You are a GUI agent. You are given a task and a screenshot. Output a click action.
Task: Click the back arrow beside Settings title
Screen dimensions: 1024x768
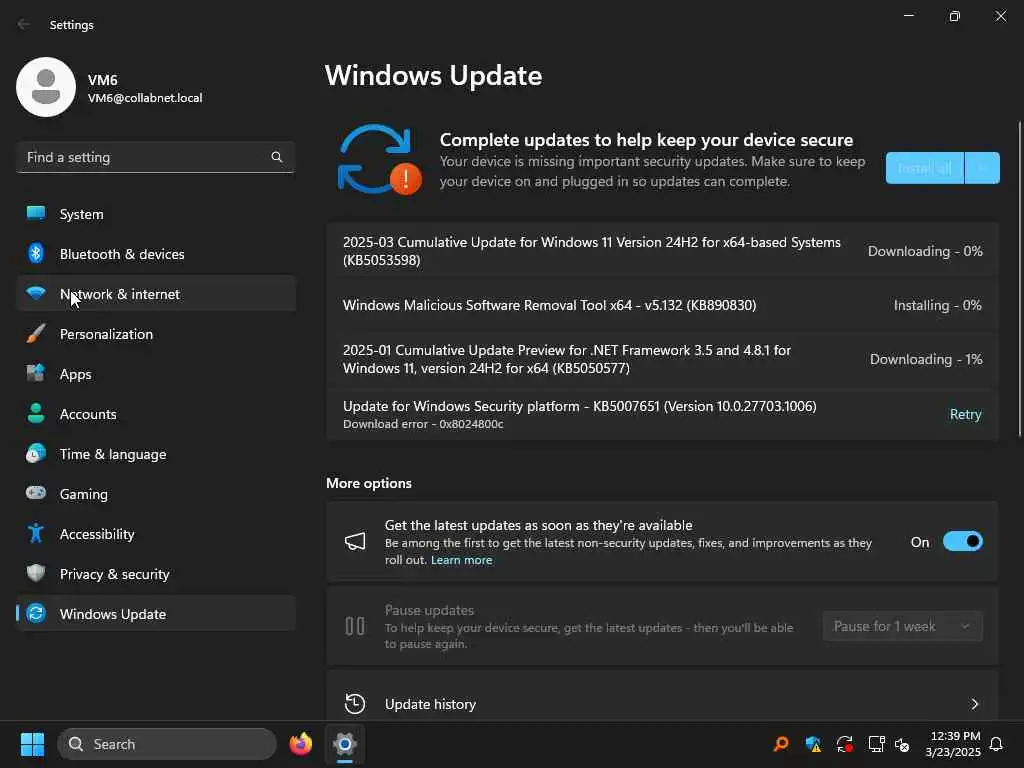24,24
